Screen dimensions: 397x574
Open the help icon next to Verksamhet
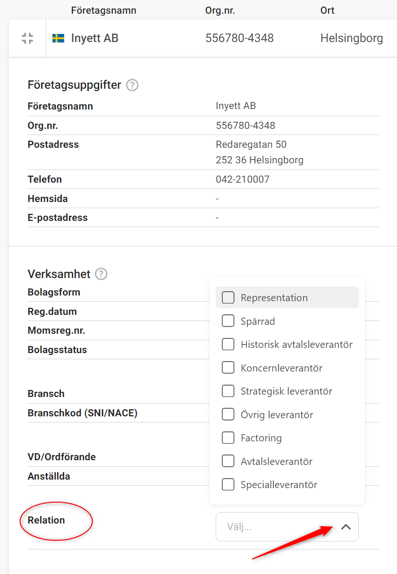[101, 274]
